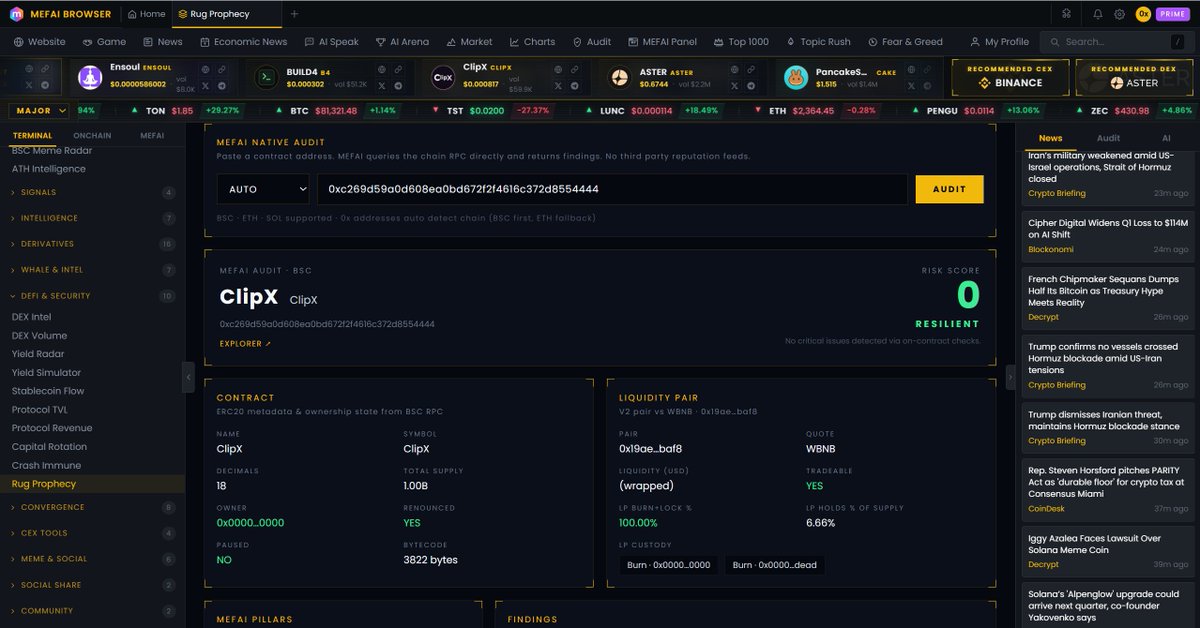The image size is (1200, 628).
Task: Expand the MEME & SOCIAL sidebar section
Action: pos(92,559)
